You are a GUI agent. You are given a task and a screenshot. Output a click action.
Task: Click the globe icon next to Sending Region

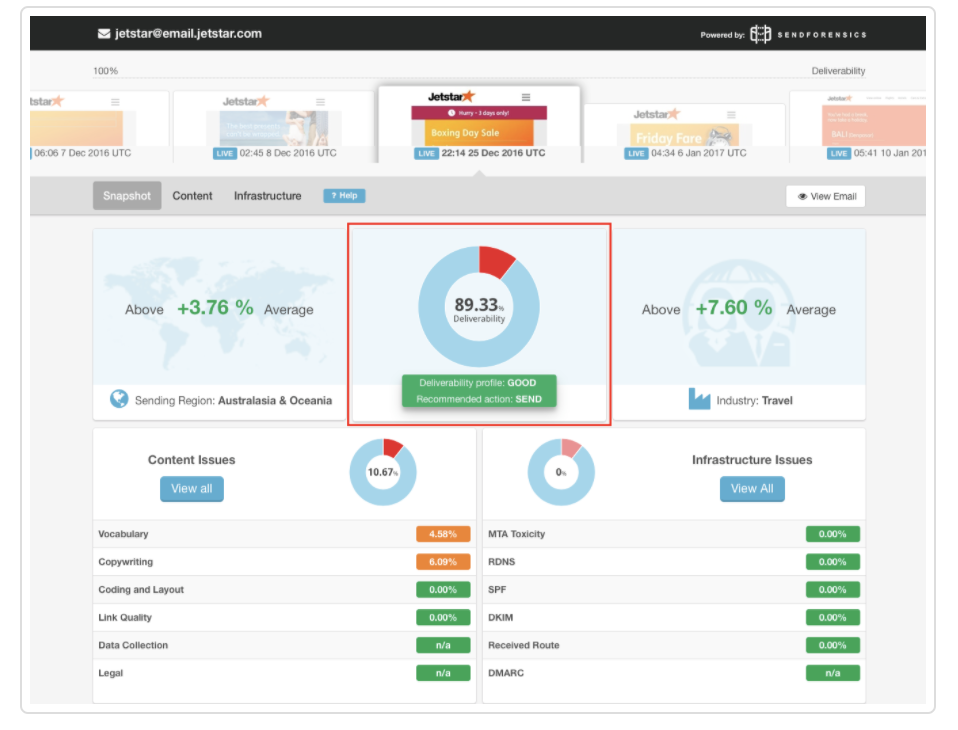(119, 400)
